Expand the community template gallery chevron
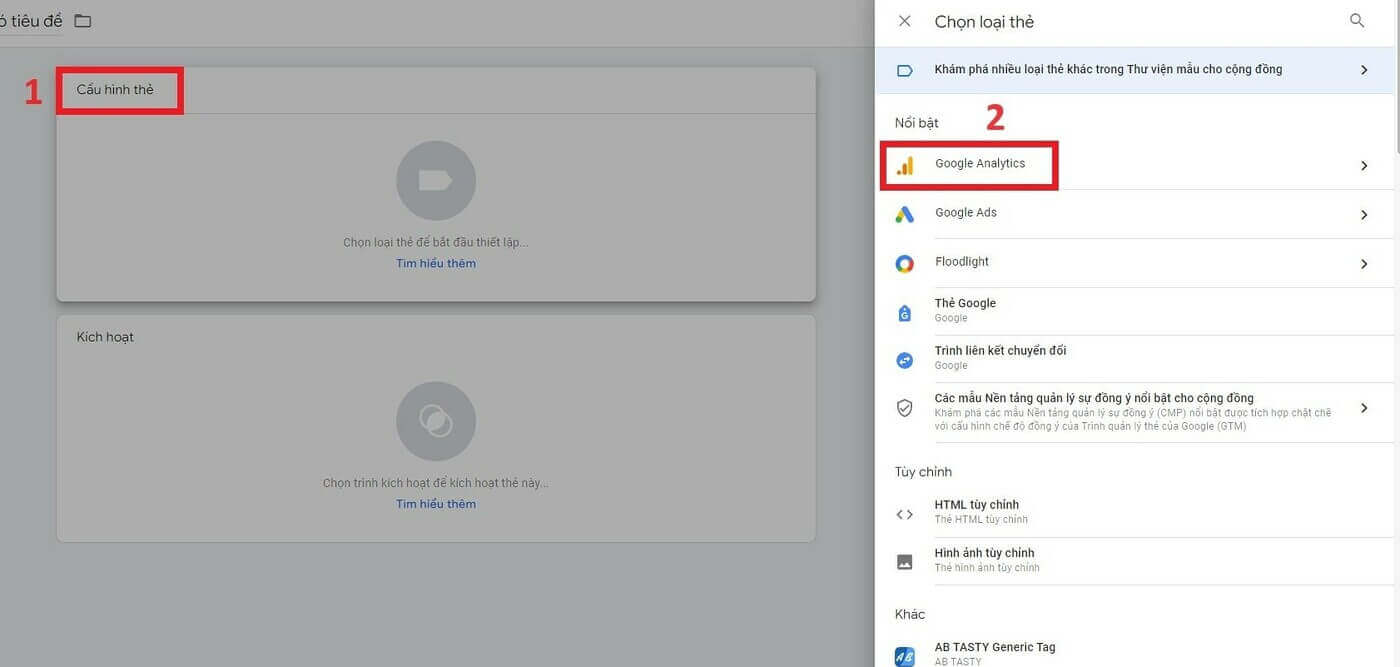The image size is (1400, 667). pyautogui.click(x=1364, y=70)
